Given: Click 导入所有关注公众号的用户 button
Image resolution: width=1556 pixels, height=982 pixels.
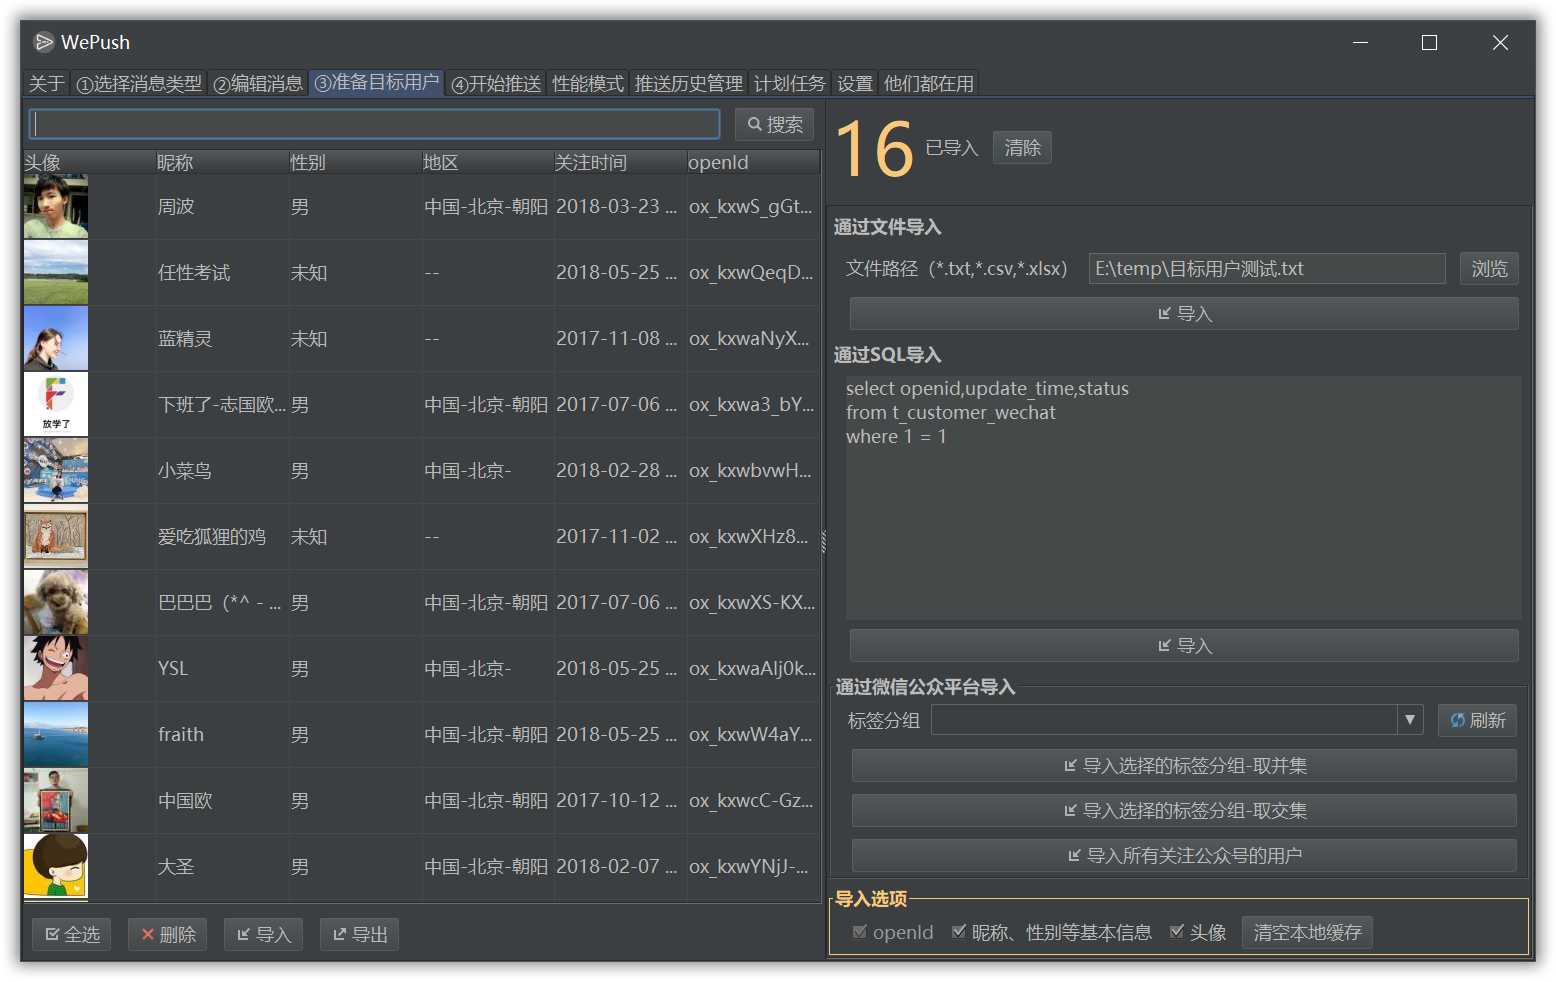Looking at the screenshot, I should [1184, 855].
